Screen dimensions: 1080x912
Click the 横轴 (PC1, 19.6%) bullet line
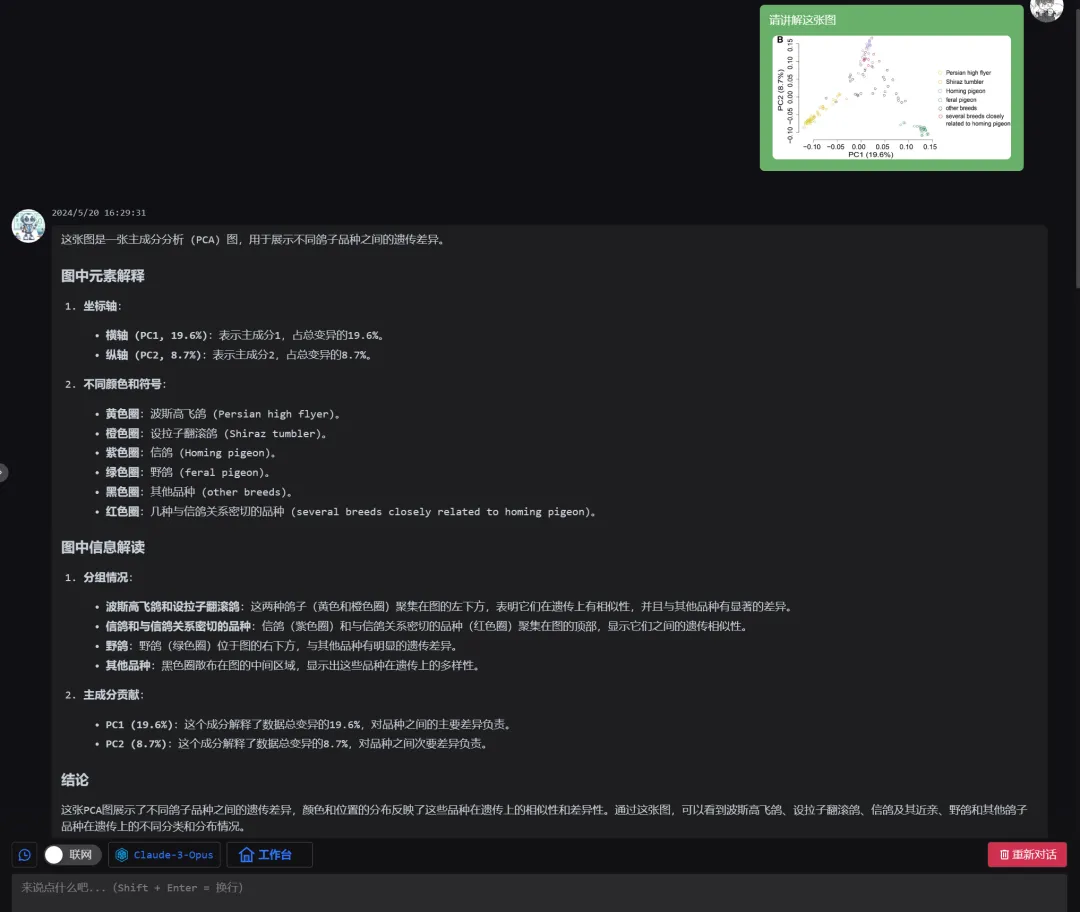[245, 335]
